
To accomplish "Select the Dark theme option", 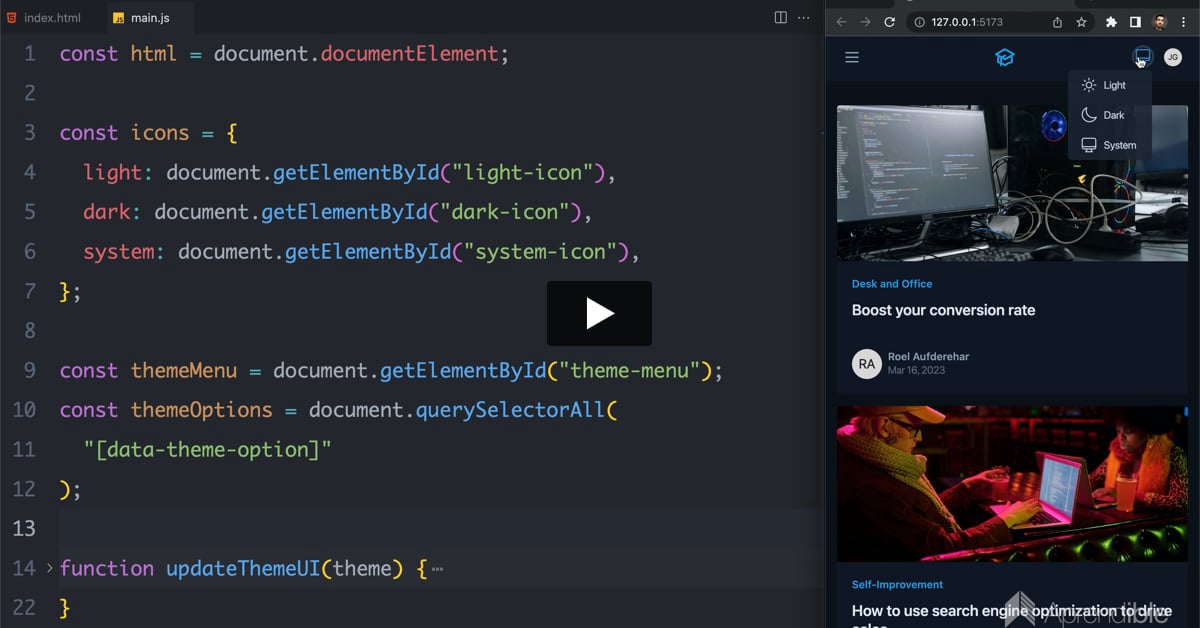I will (x=1110, y=116).
